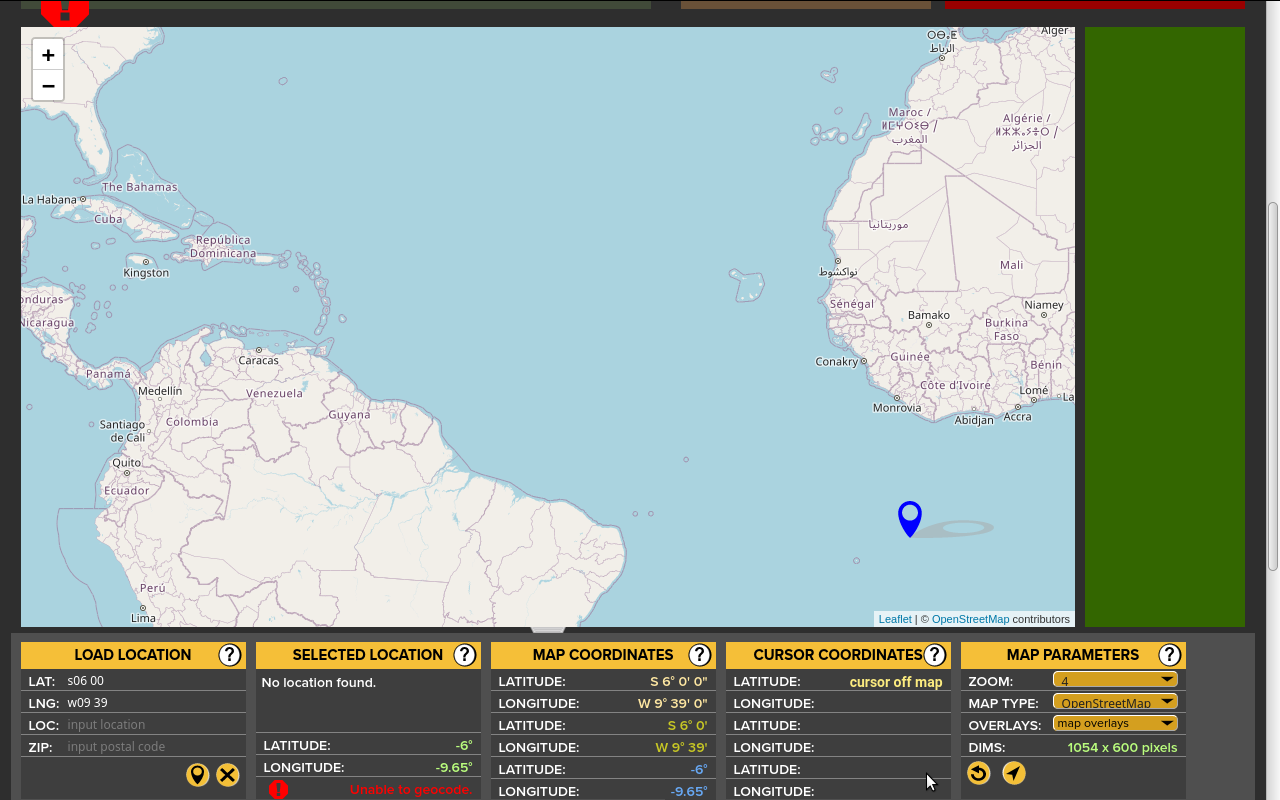The width and height of the screenshot is (1280, 800).
Task: Click the LNG input field
Action: coord(154,703)
